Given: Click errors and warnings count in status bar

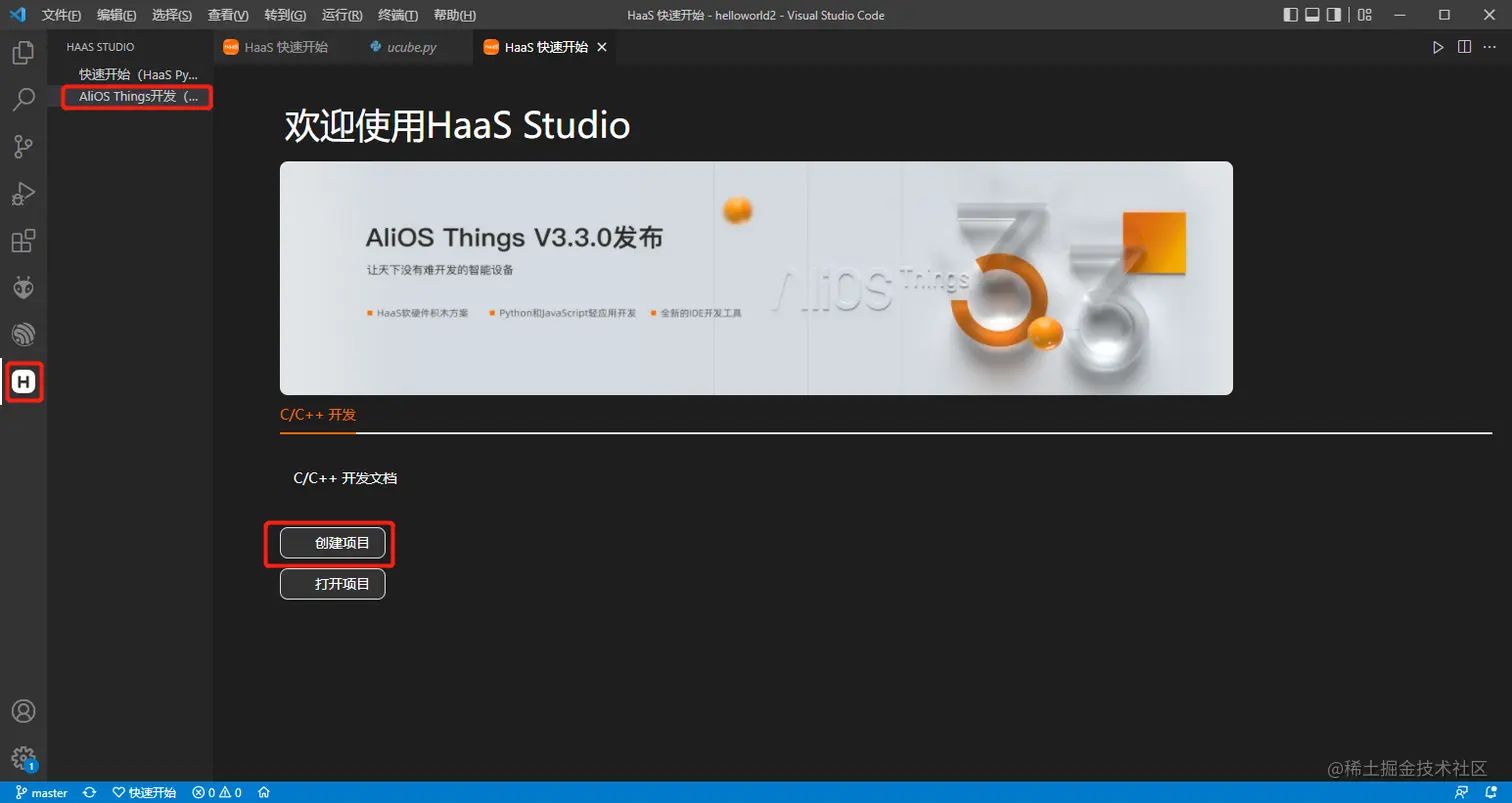Looking at the screenshot, I should pyautogui.click(x=217, y=793).
